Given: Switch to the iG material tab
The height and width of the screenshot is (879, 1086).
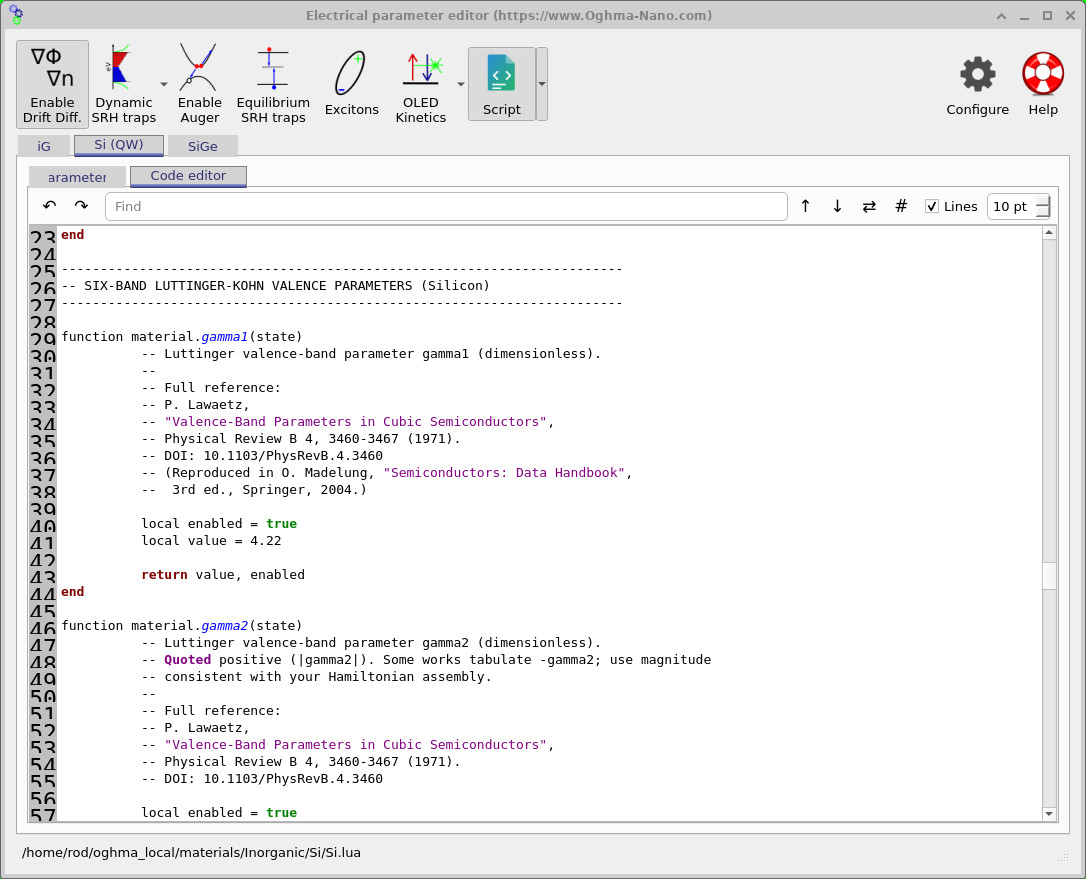Looking at the screenshot, I should click(x=44, y=146).
